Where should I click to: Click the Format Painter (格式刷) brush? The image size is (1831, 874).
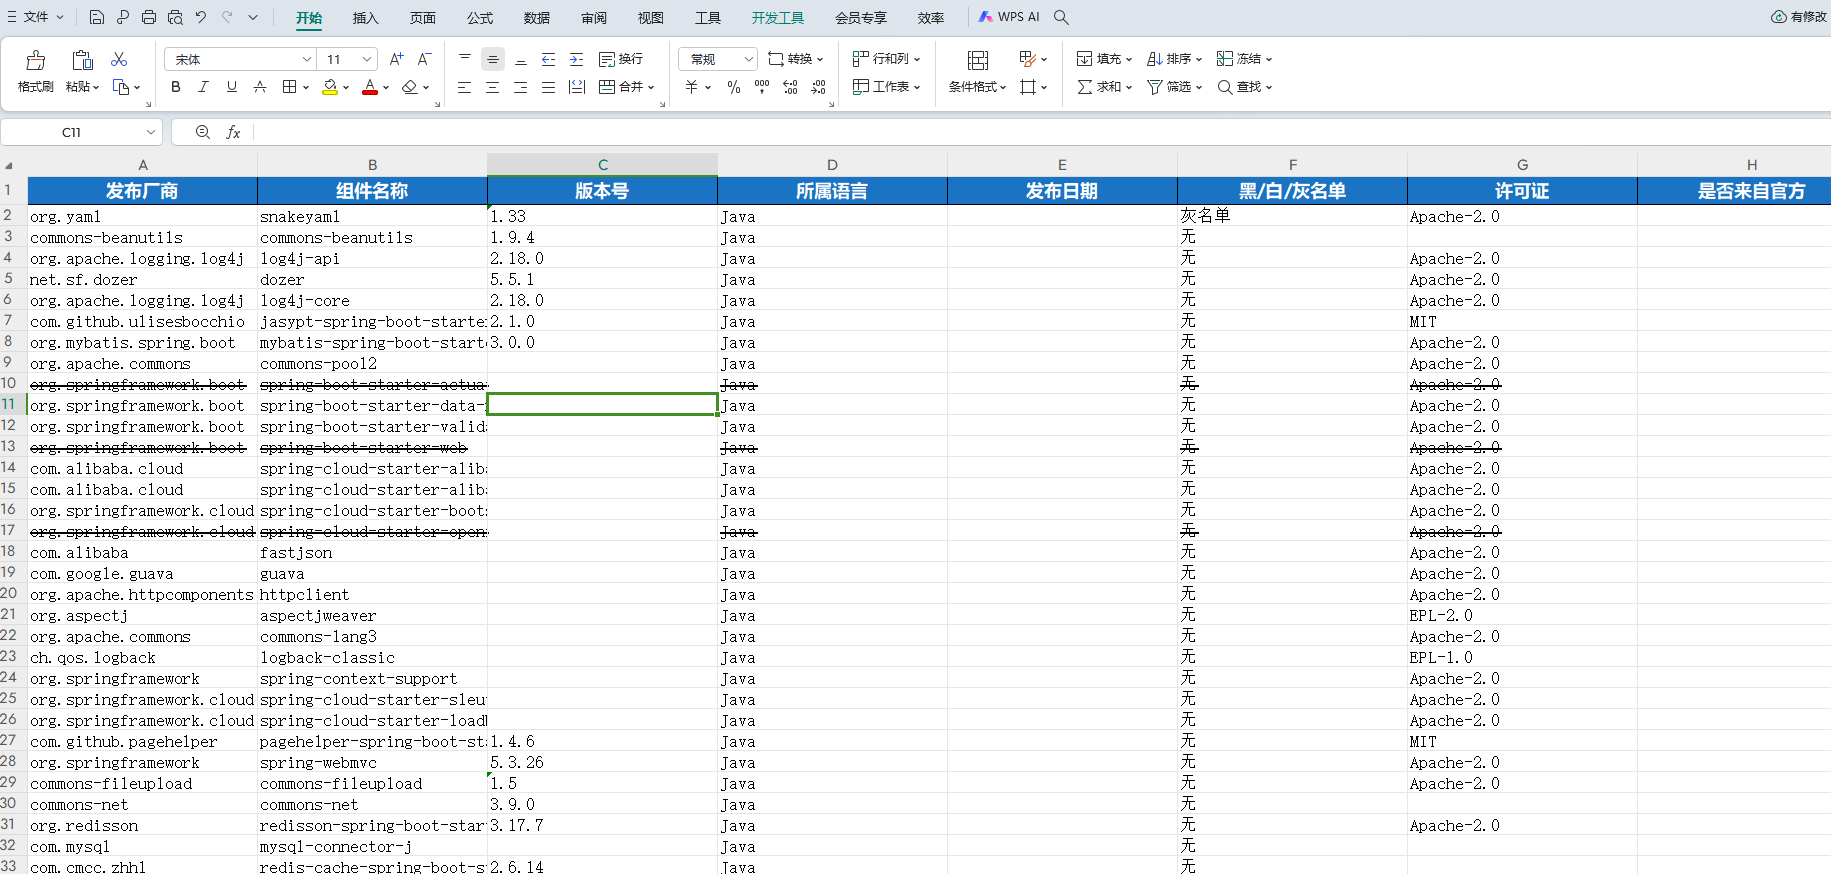36,60
